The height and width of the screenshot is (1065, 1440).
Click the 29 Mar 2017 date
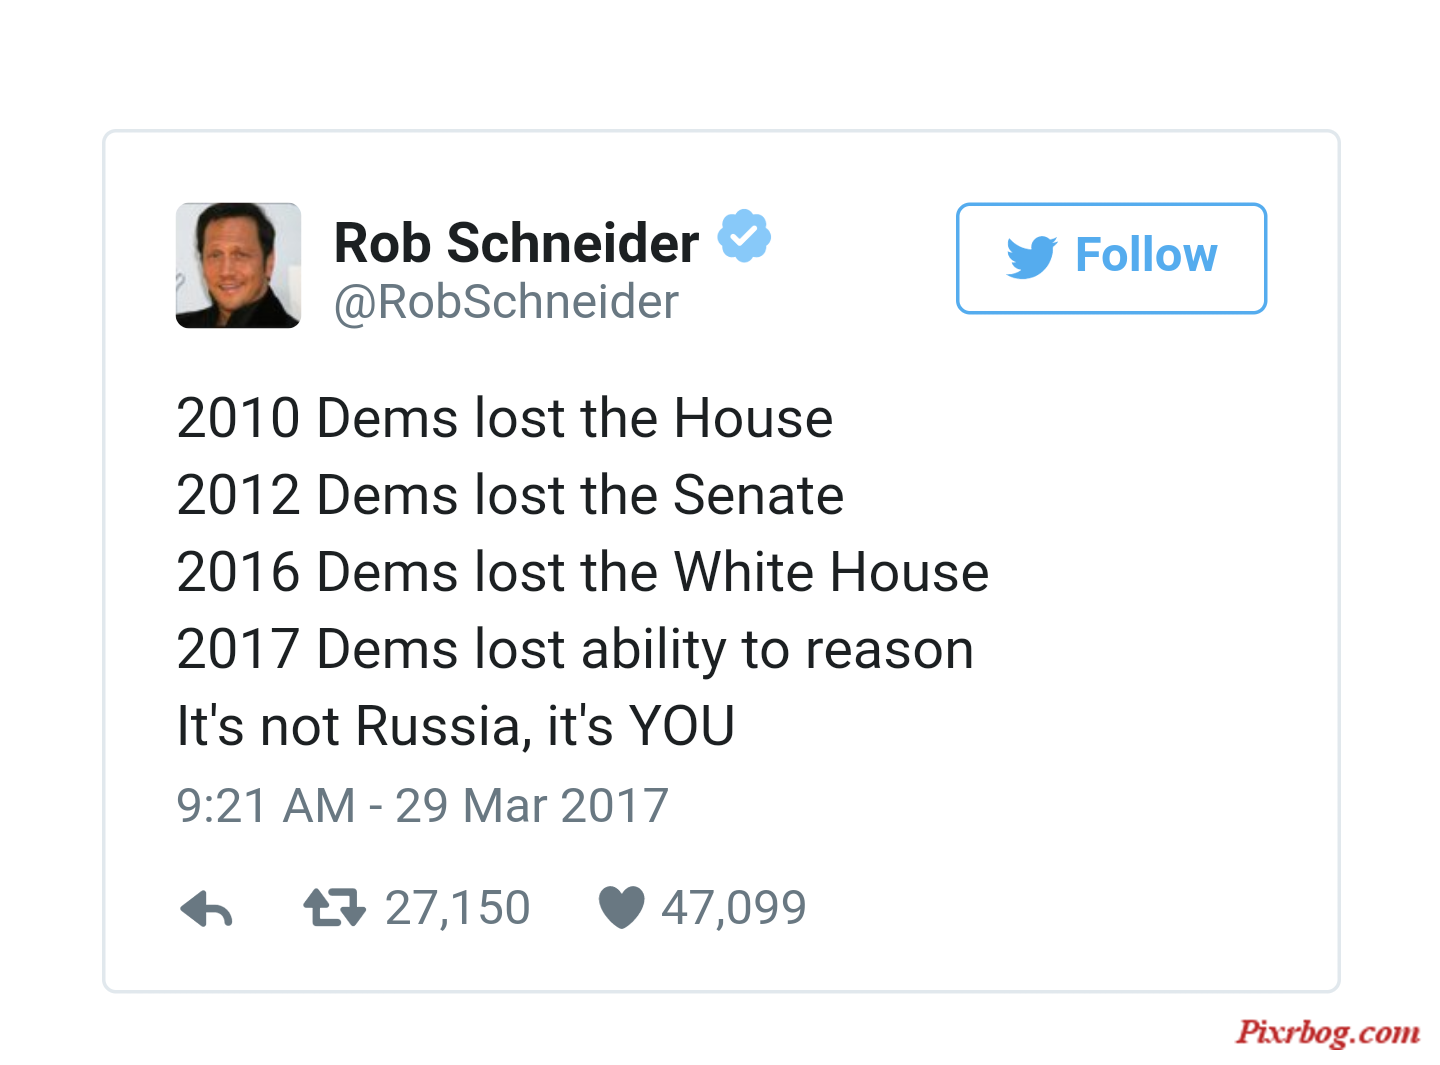(532, 806)
